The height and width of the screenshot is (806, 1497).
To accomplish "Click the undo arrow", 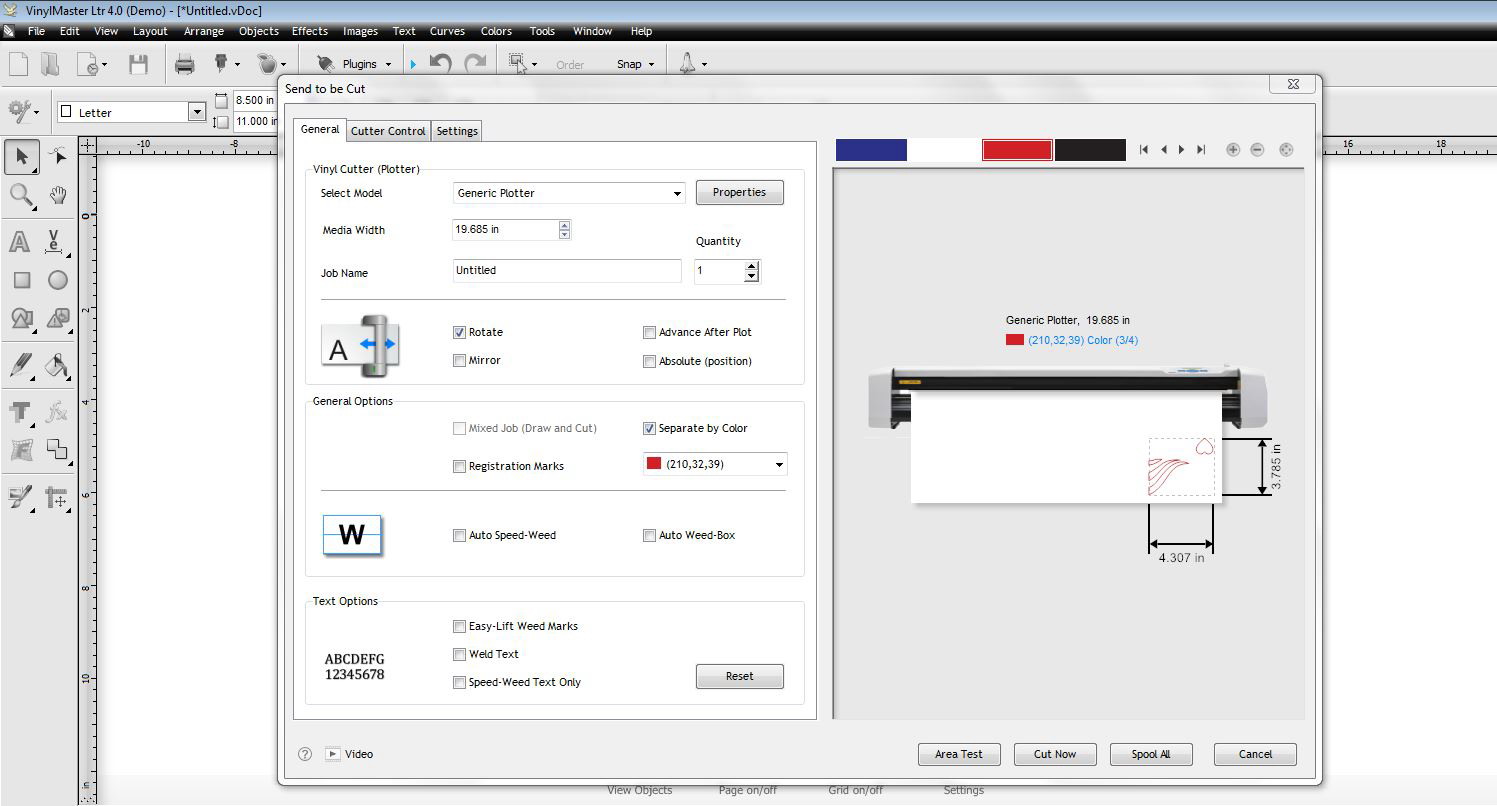I will [x=440, y=63].
